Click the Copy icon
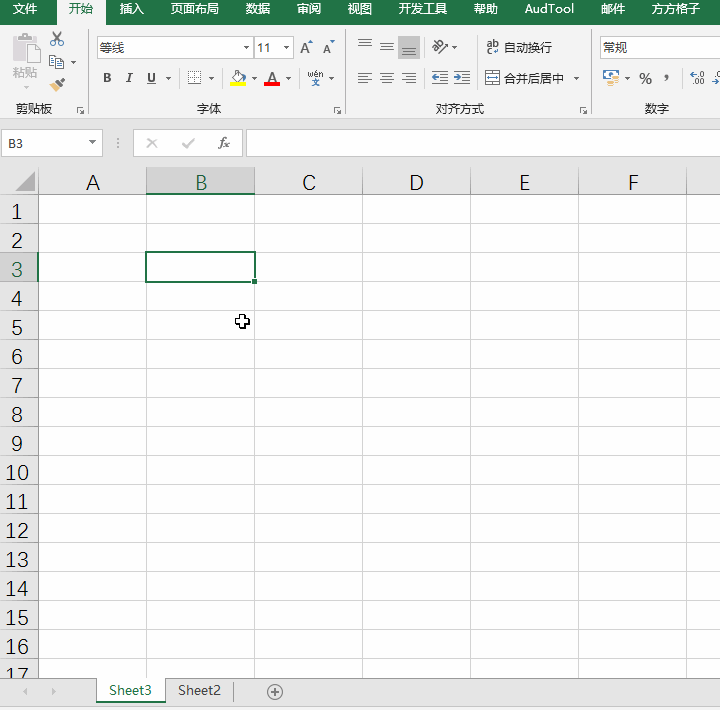 (x=56, y=62)
